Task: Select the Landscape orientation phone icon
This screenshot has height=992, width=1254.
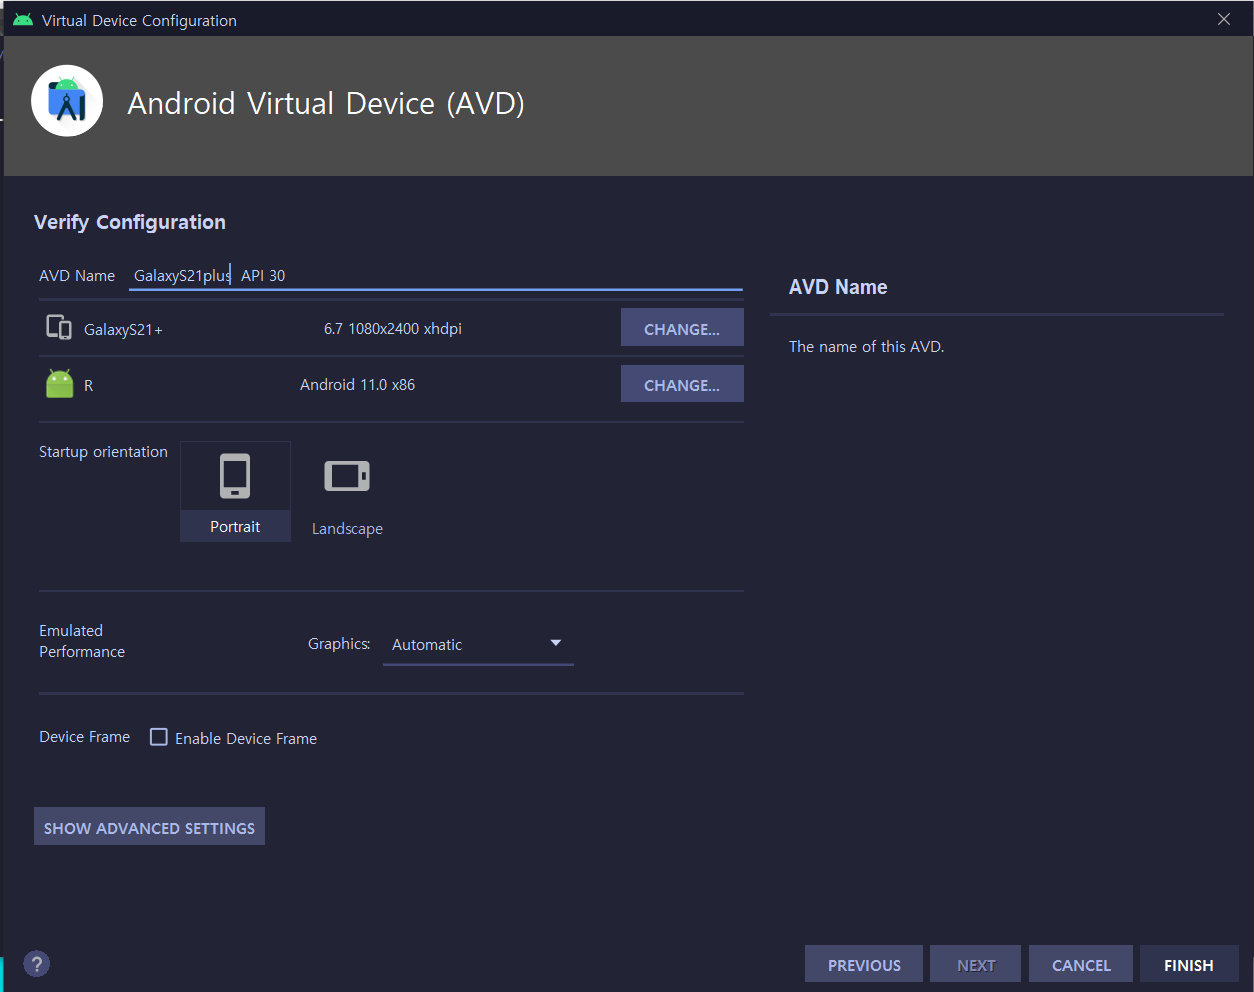Action: (346, 476)
